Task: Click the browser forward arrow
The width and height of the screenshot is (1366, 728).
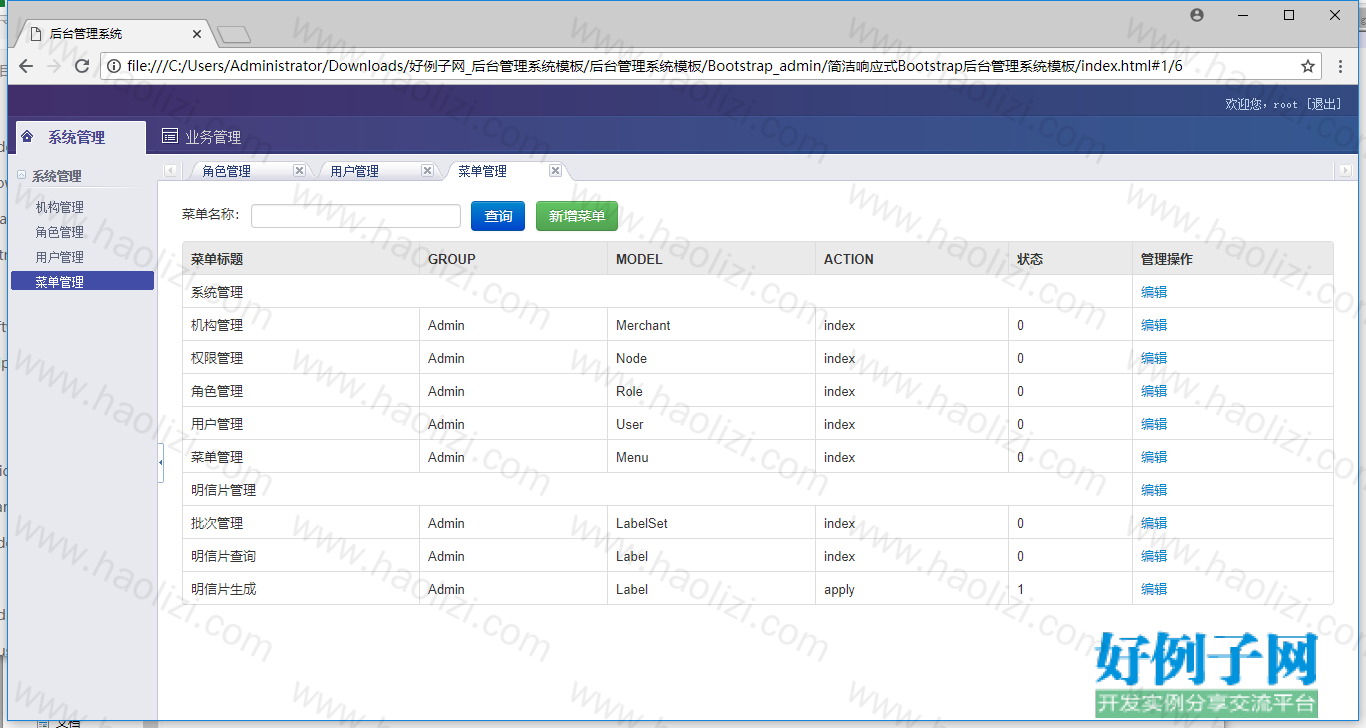Action: click(x=54, y=66)
